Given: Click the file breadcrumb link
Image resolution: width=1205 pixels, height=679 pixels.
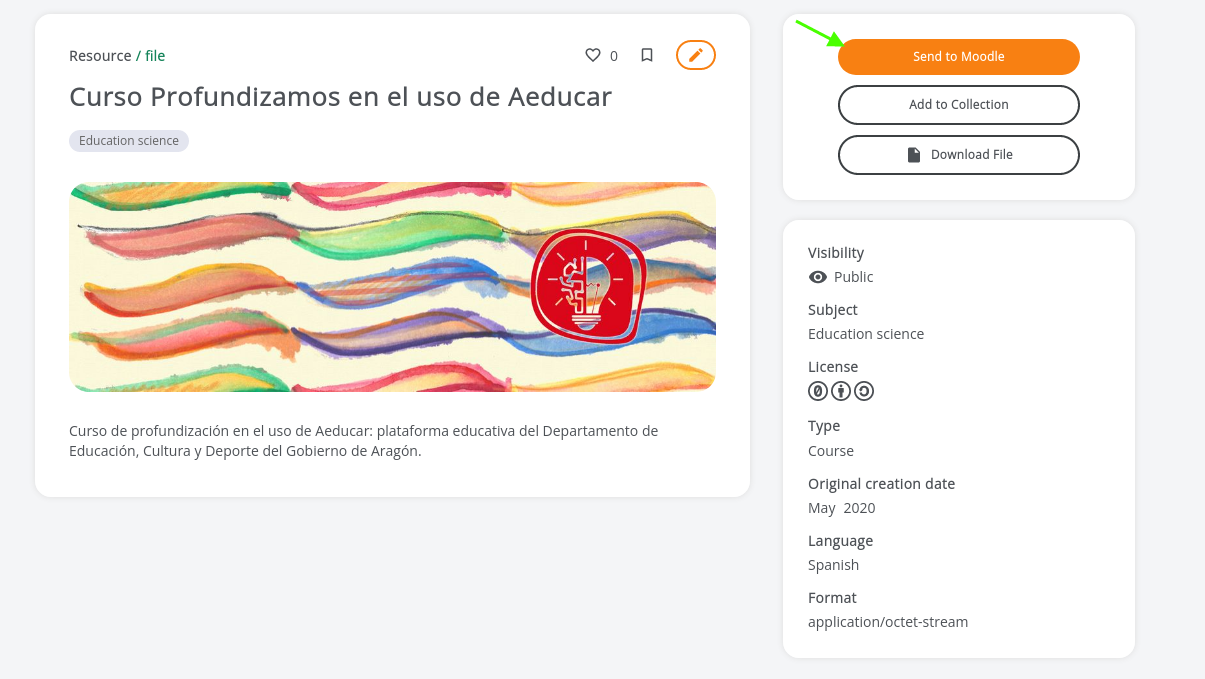Looking at the screenshot, I should (x=155, y=56).
